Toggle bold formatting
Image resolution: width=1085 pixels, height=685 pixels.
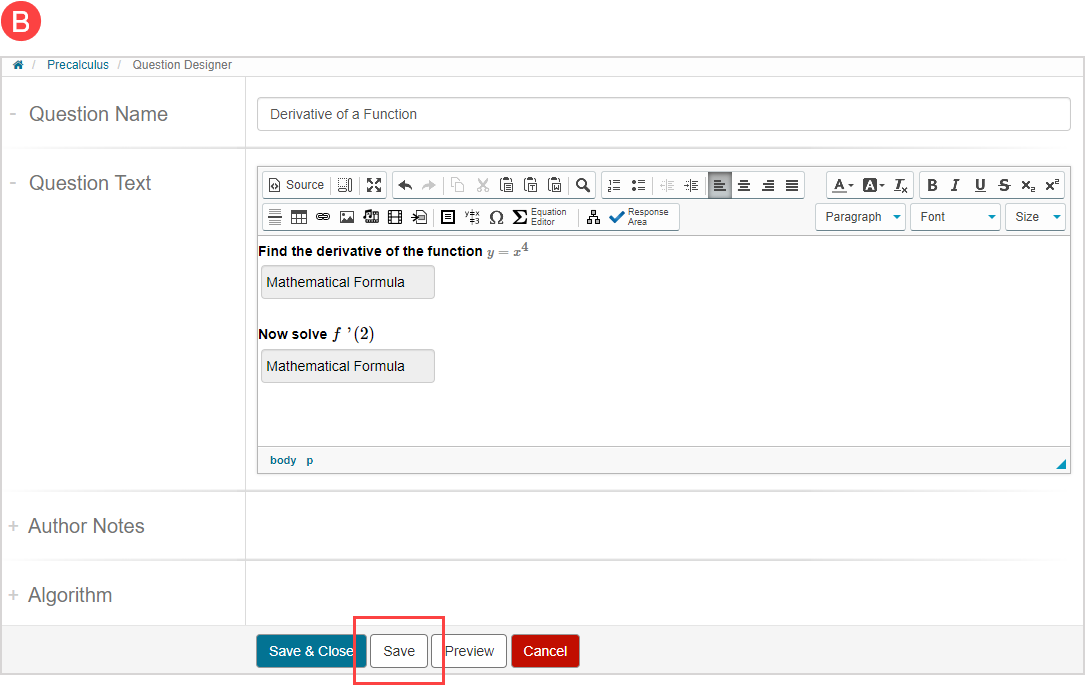tap(932, 185)
